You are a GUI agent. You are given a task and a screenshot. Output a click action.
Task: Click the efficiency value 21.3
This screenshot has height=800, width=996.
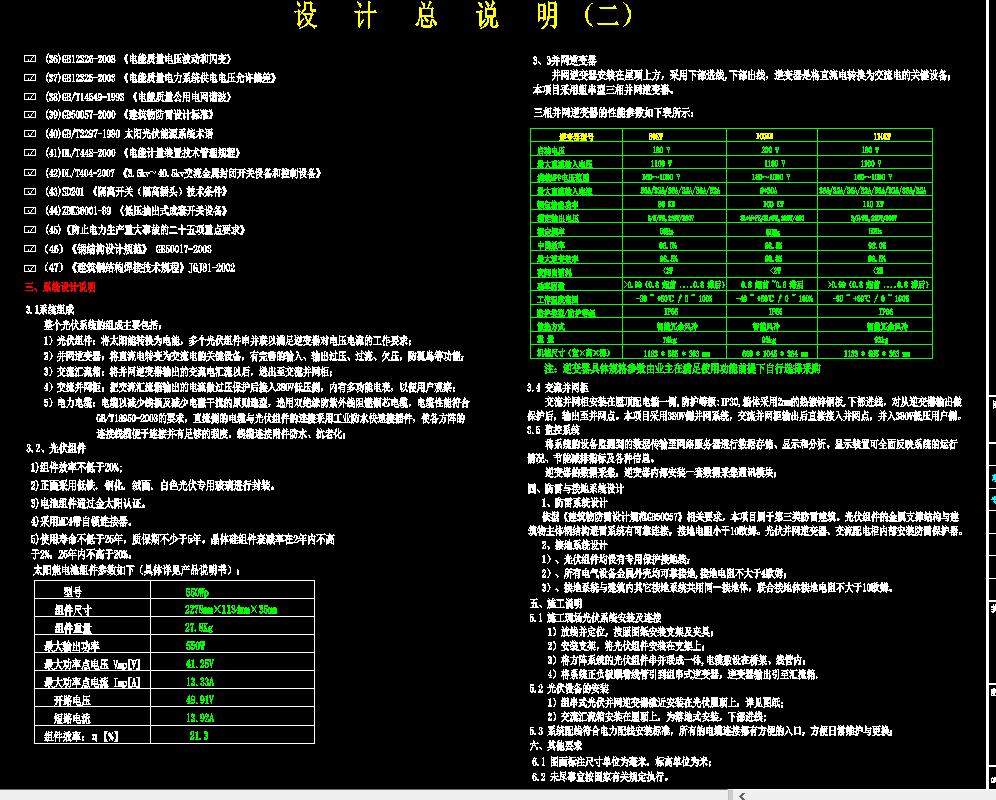[x=199, y=736]
